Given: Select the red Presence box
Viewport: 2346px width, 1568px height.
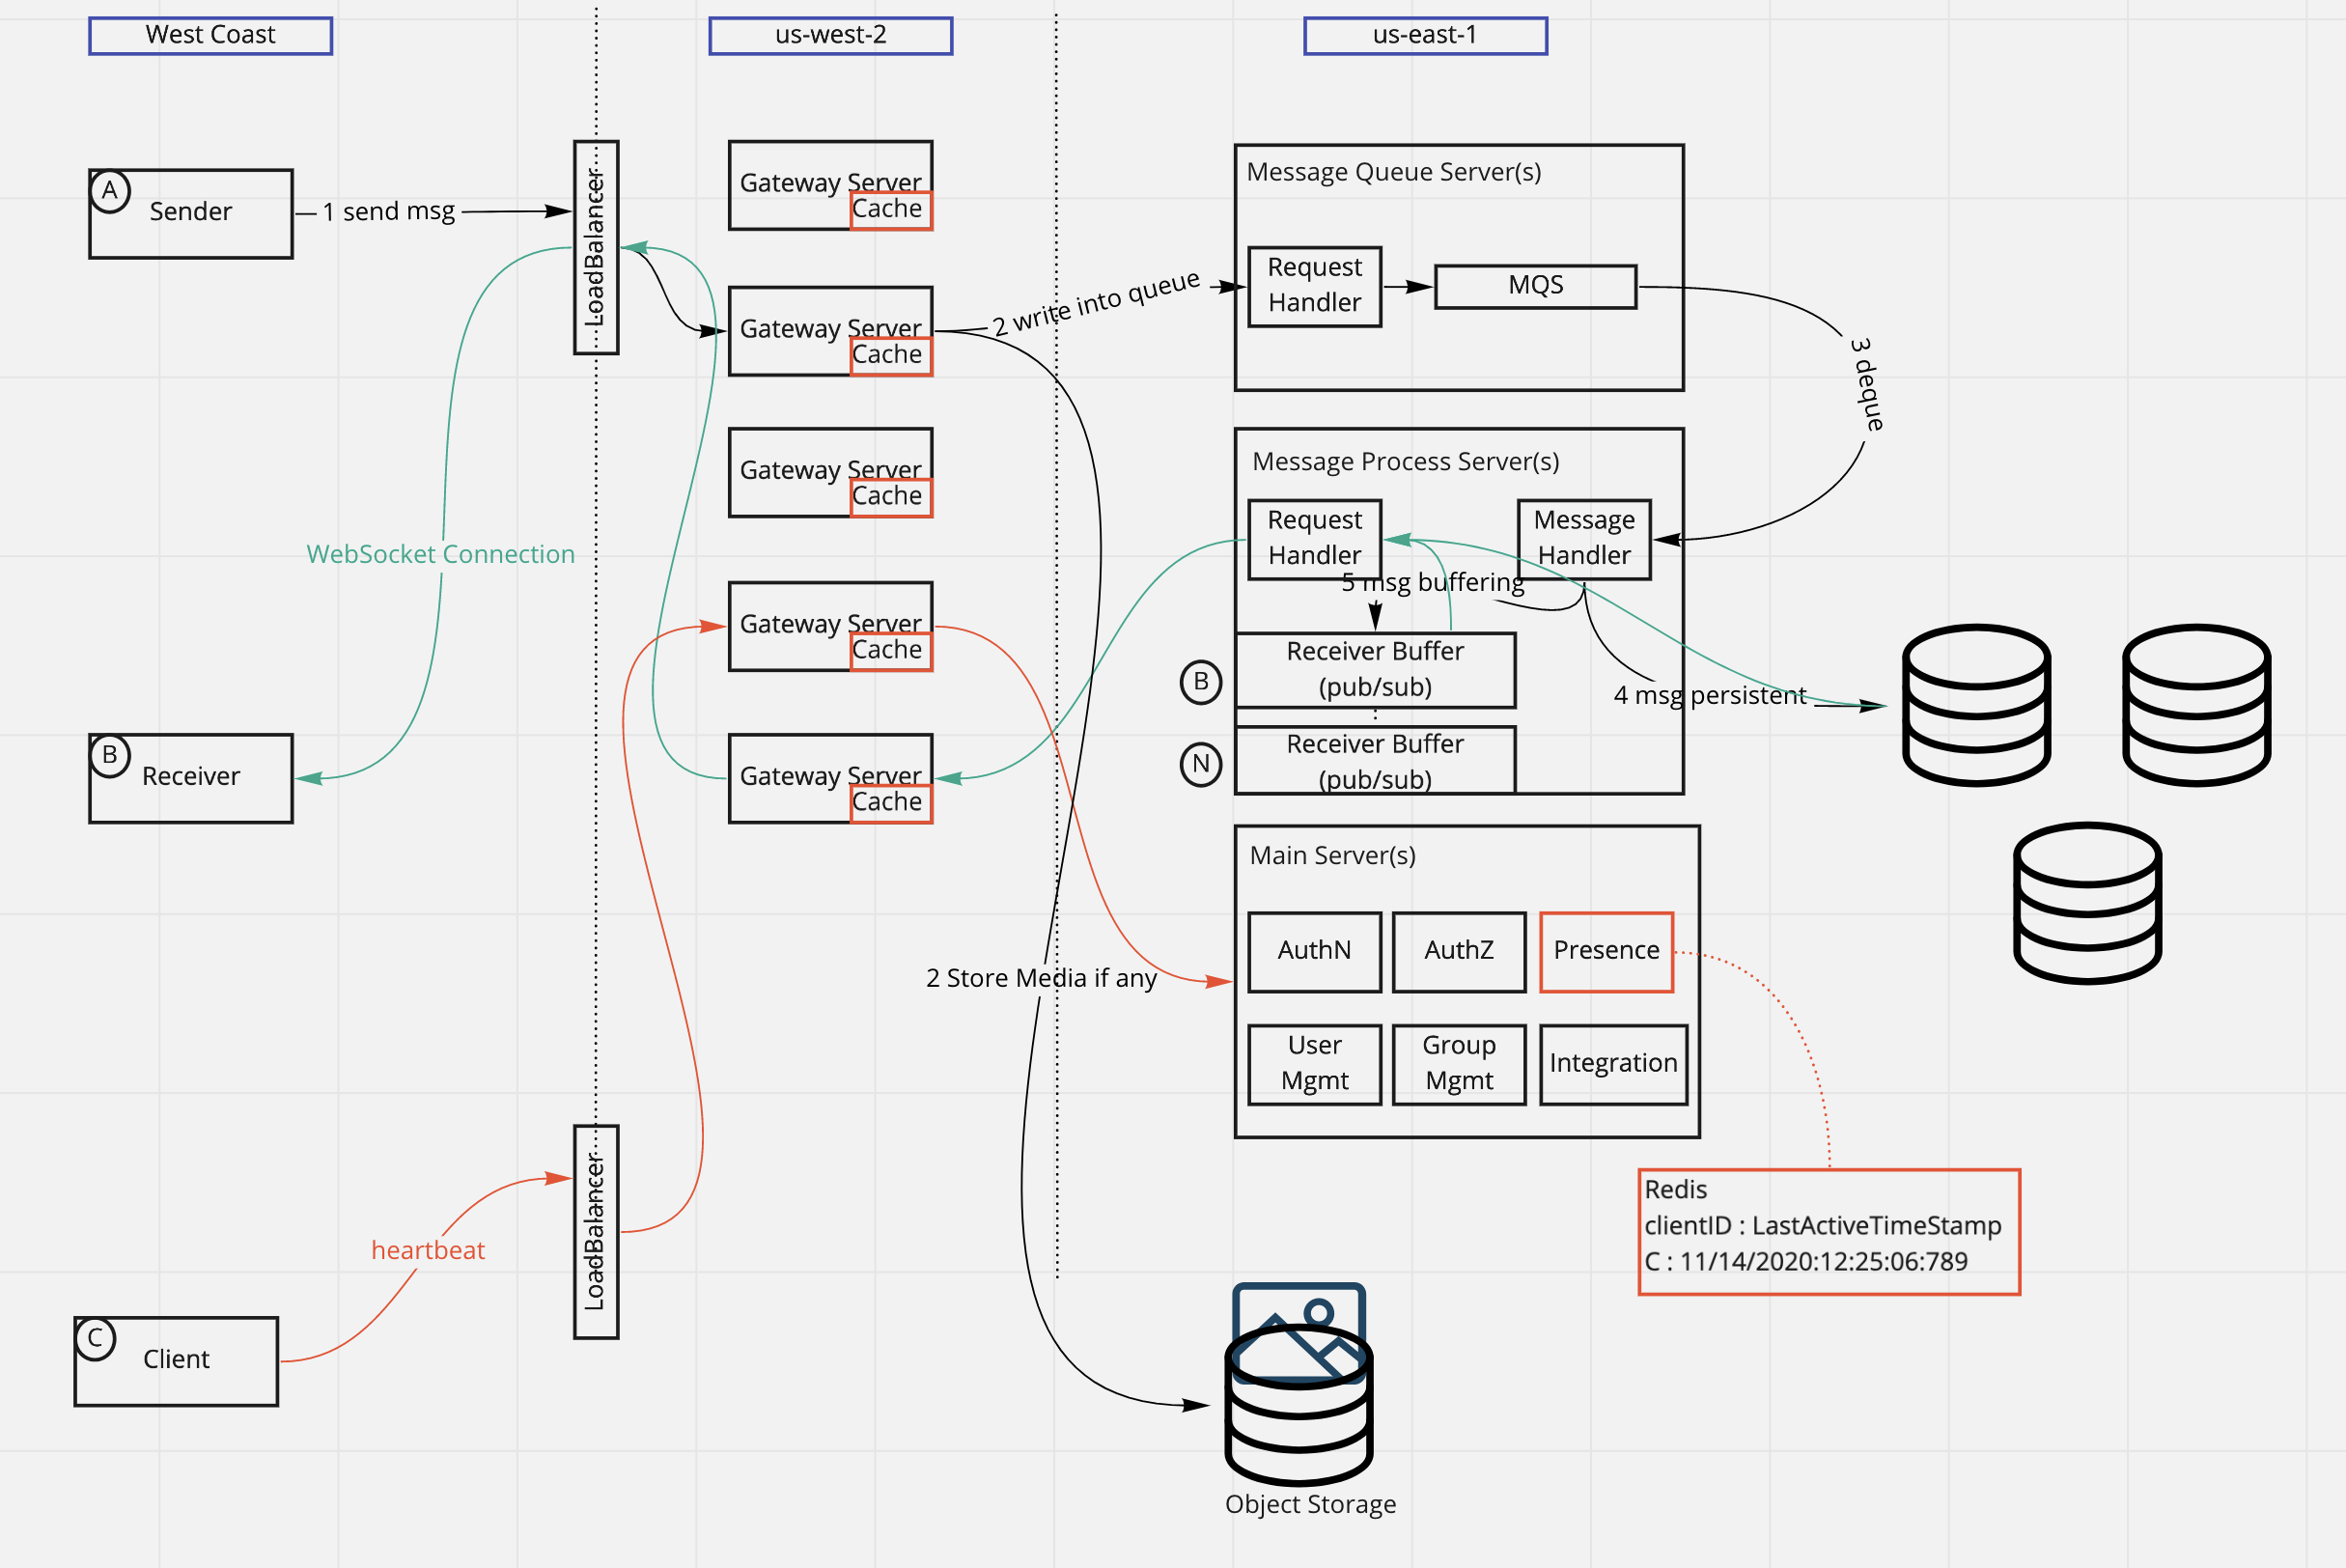Looking at the screenshot, I should (1606, 951).
